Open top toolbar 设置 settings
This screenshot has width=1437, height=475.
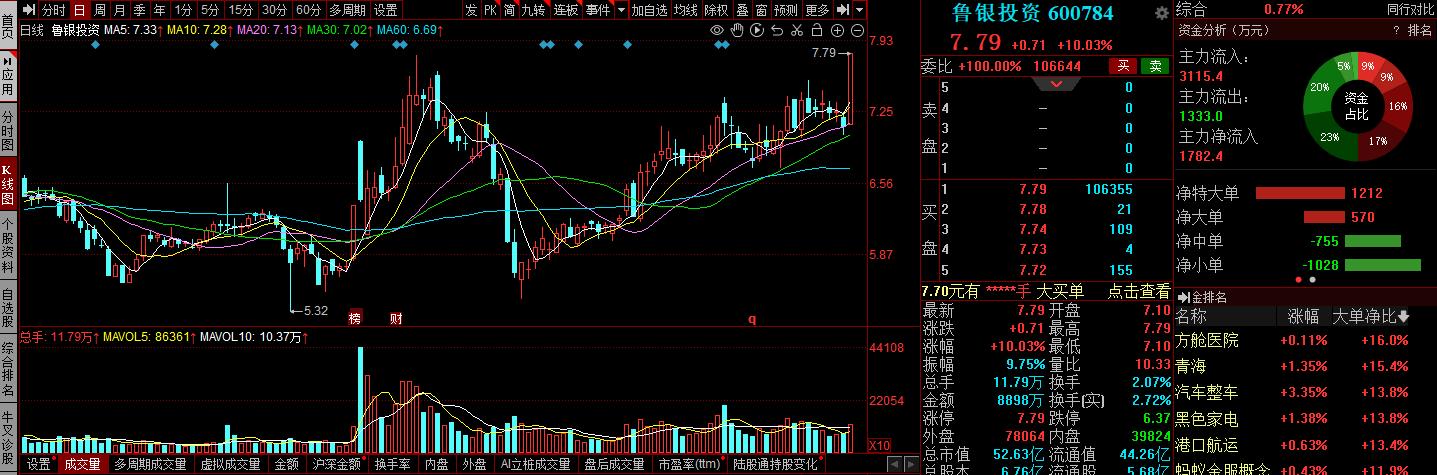click(x=386, y=10)
